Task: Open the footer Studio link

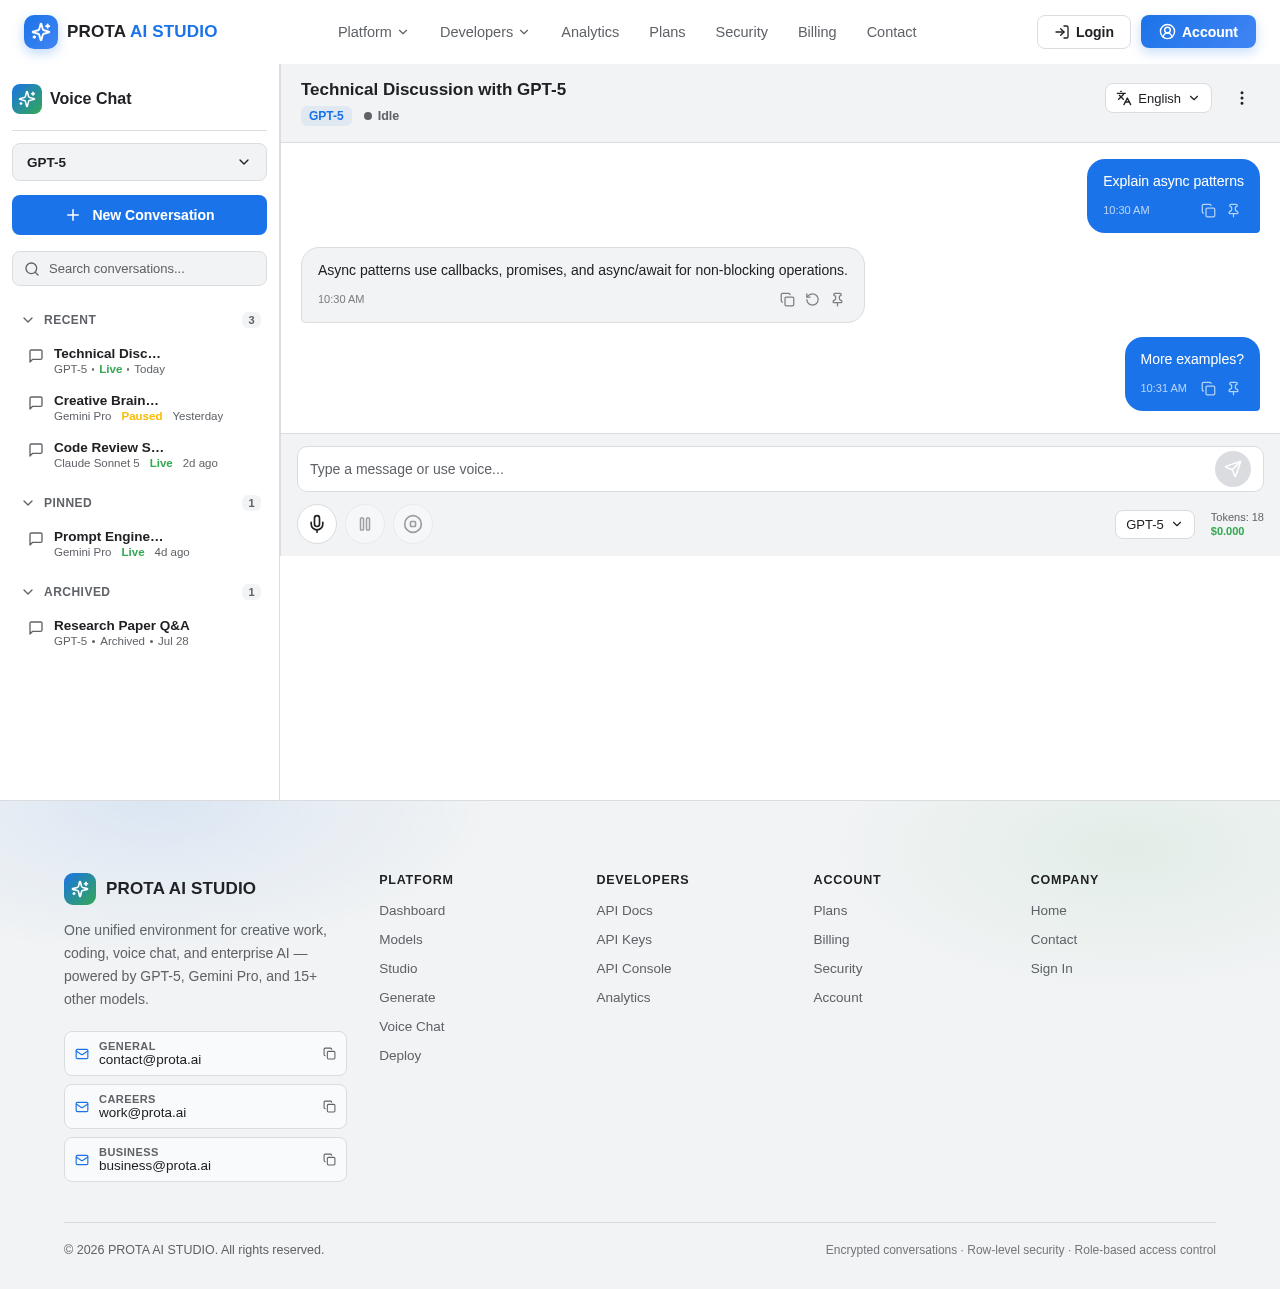Action: point(398,969)
